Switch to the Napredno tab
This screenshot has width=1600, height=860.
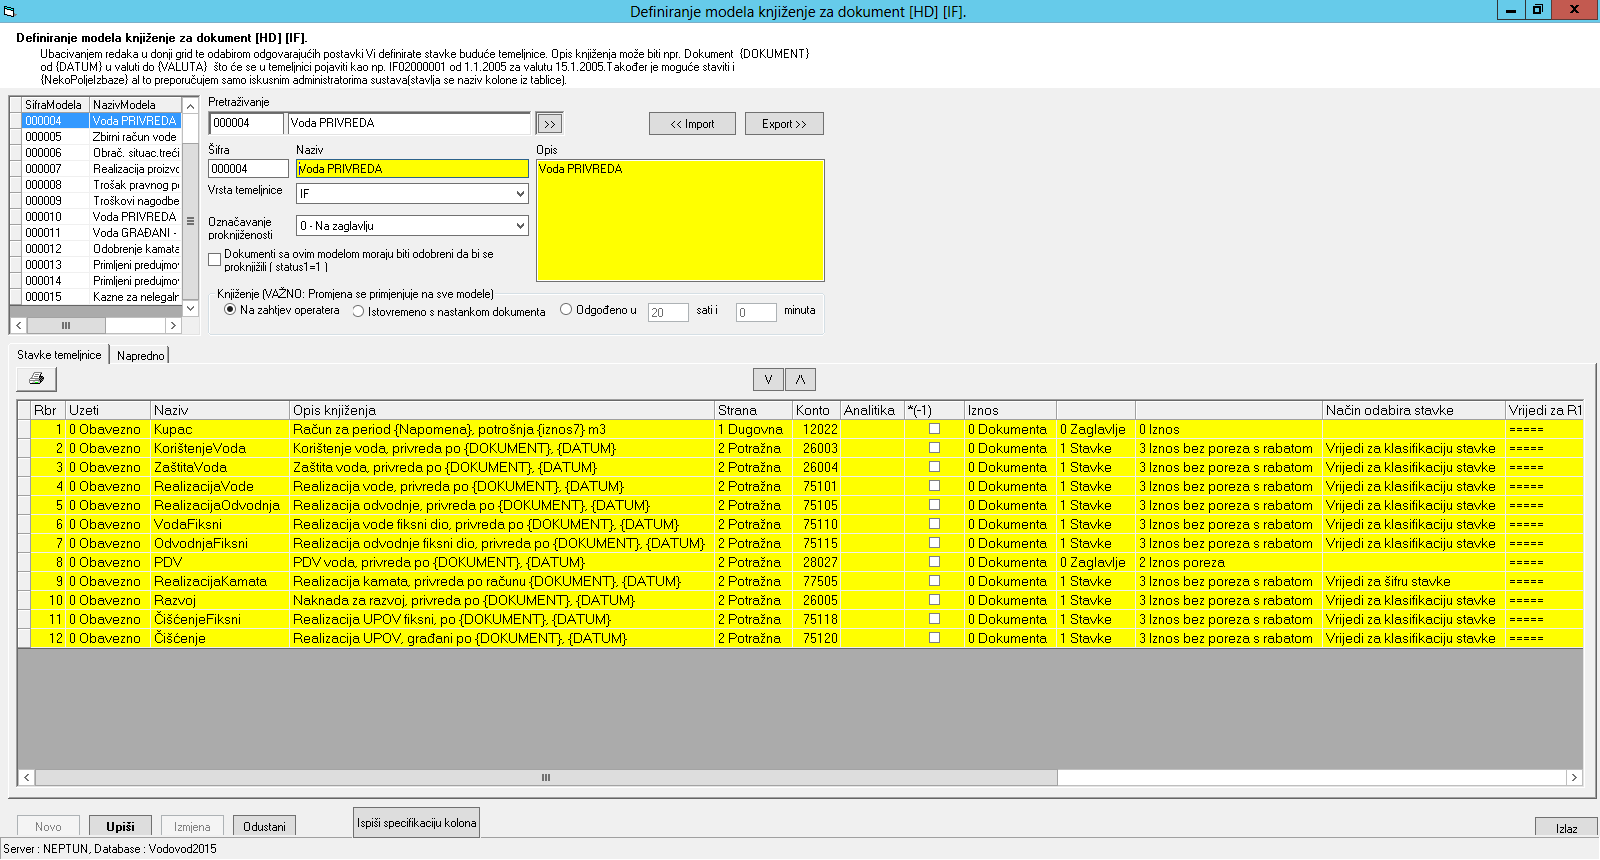[x=141, y=356]
